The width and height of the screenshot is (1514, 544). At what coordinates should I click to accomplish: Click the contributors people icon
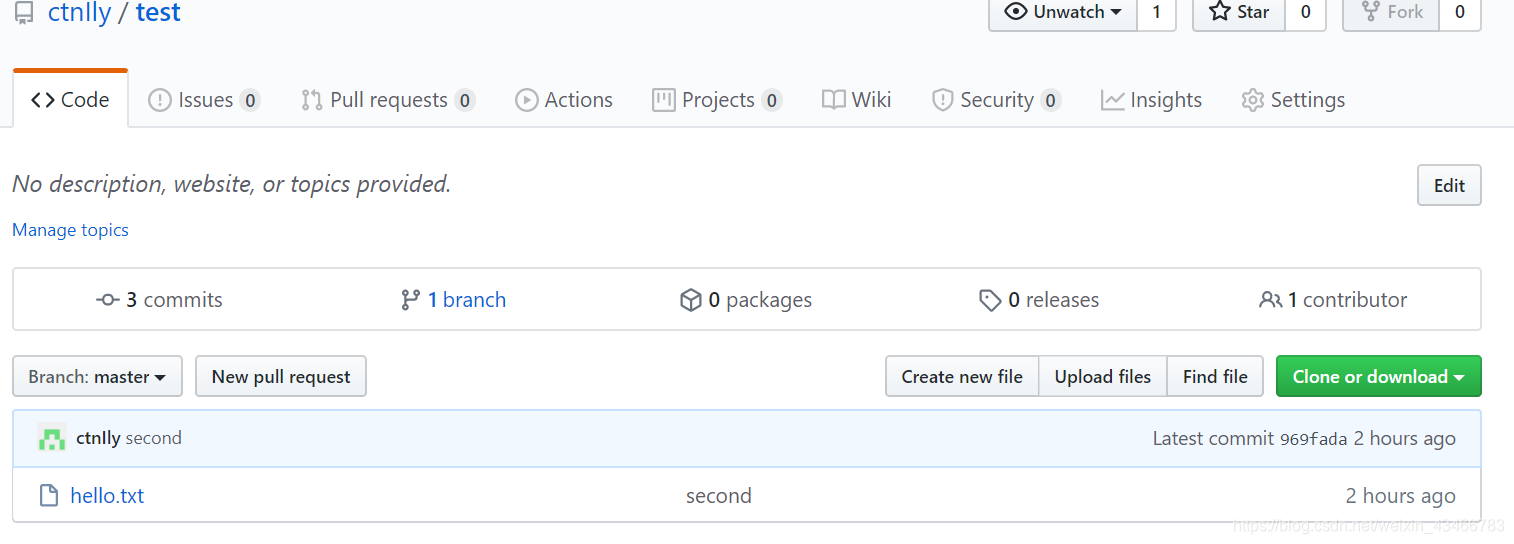point(1270,300)
